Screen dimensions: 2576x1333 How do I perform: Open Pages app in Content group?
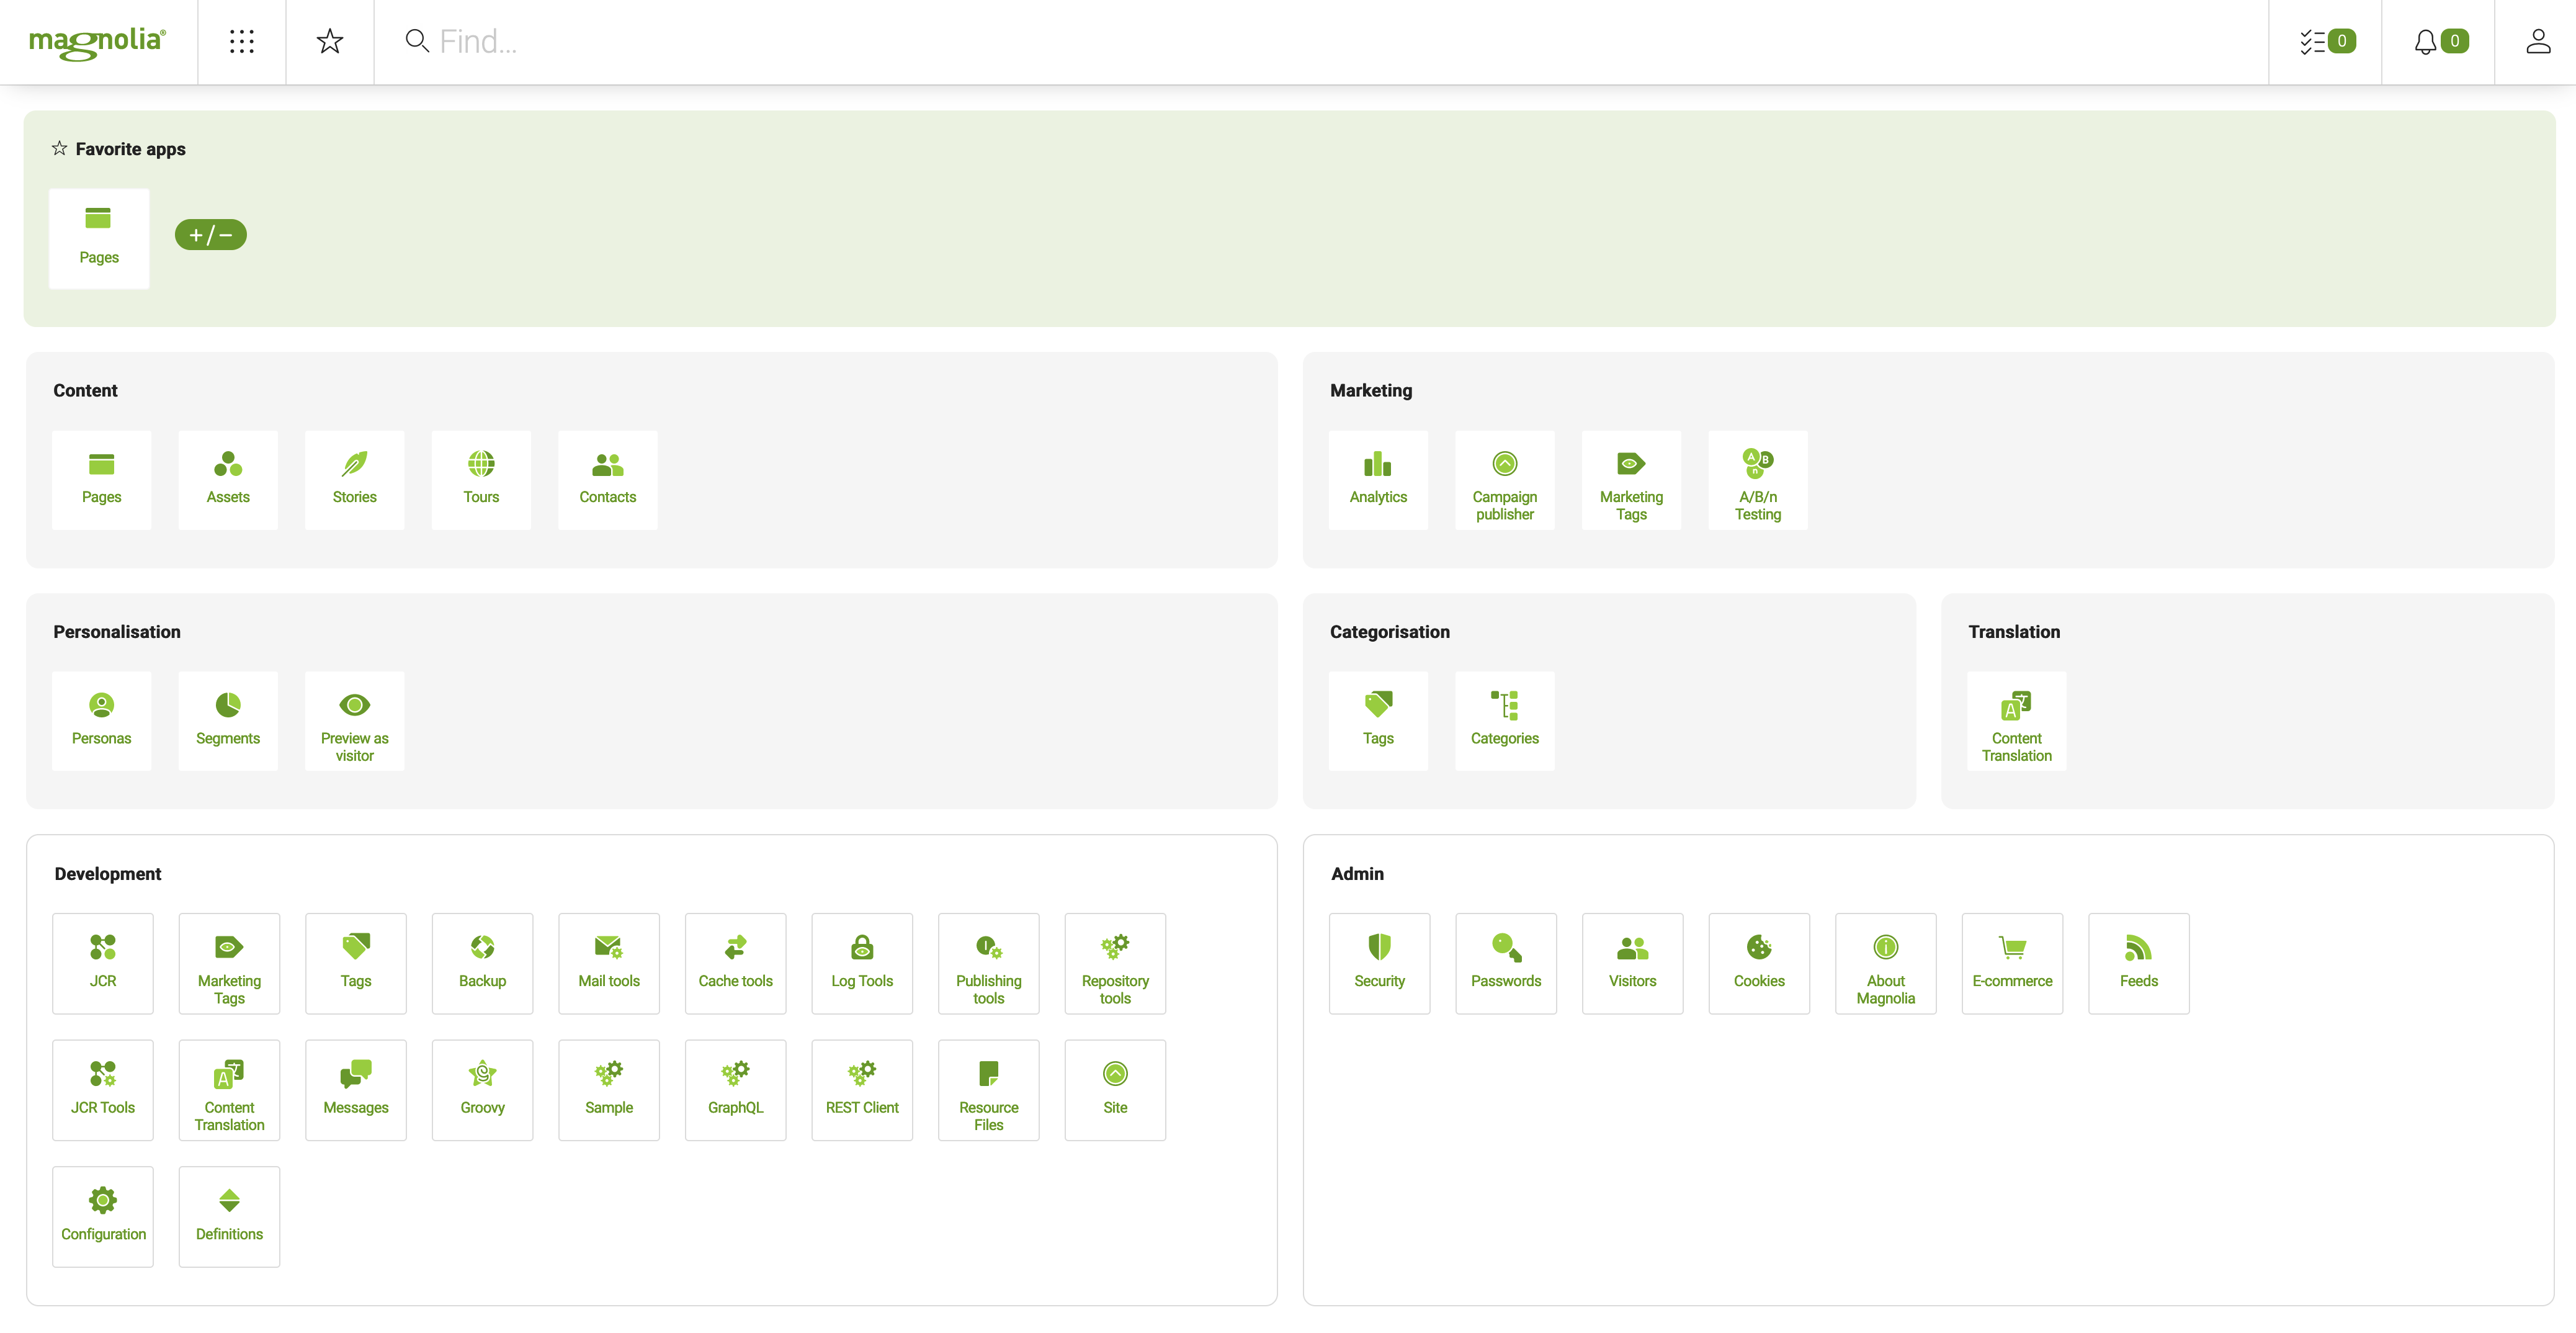click(x=101, y=480)
